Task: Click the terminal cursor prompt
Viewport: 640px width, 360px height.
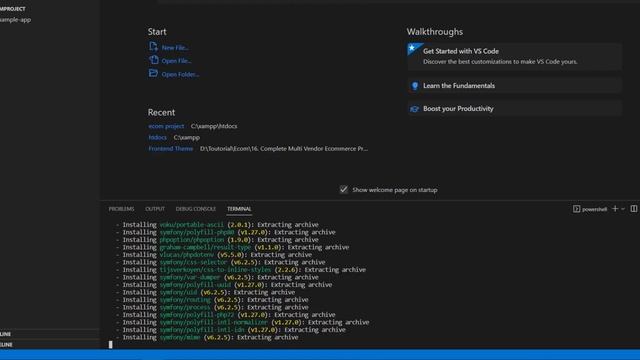Action: (110, 344)
